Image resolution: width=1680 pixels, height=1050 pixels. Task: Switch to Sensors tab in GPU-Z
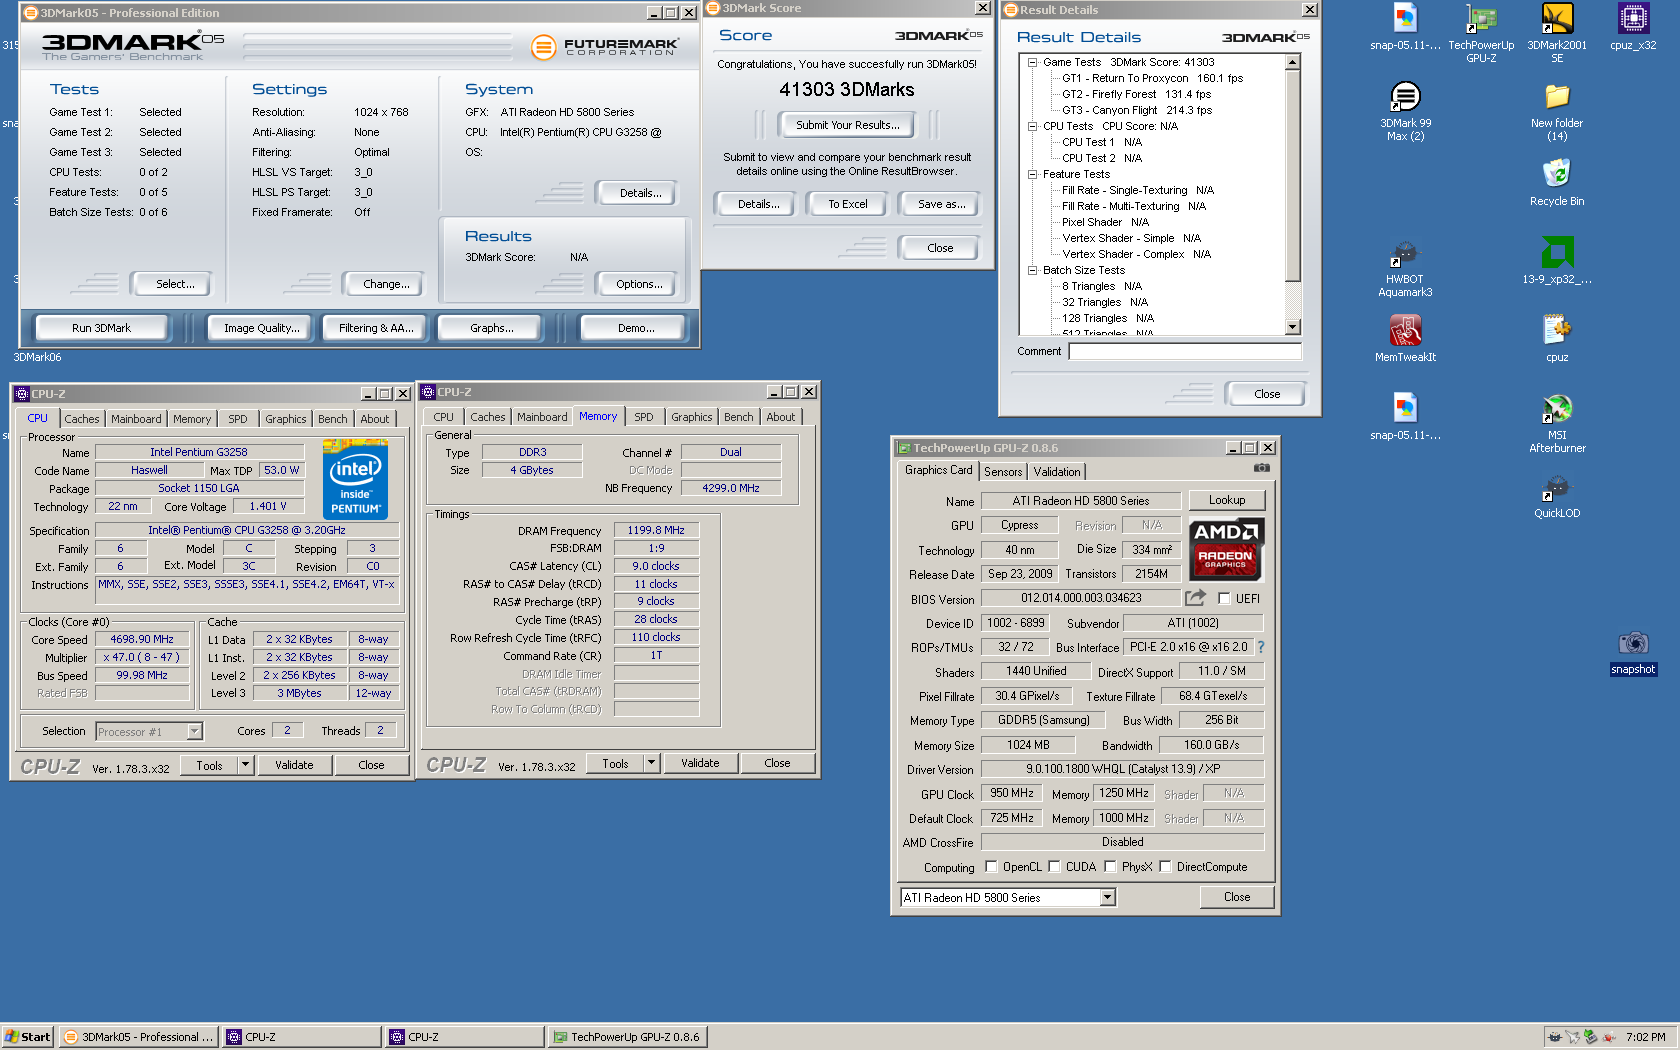[x=1003, y=472]
